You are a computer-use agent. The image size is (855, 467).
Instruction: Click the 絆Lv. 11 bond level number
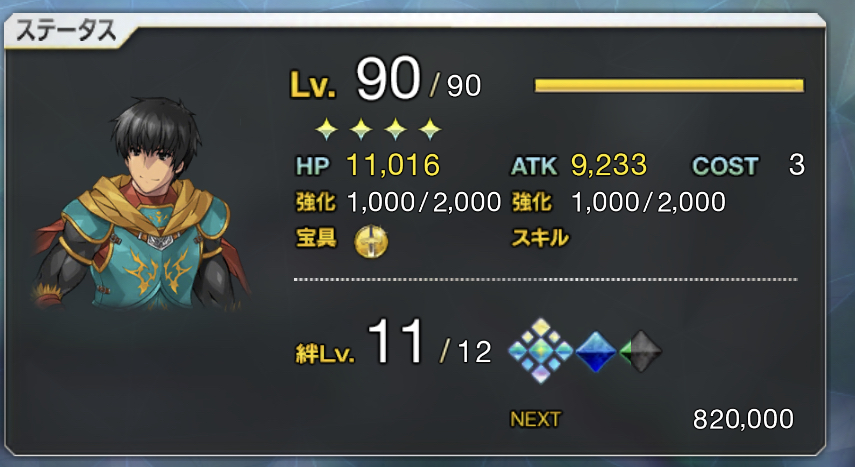click(x=396, y=342)
